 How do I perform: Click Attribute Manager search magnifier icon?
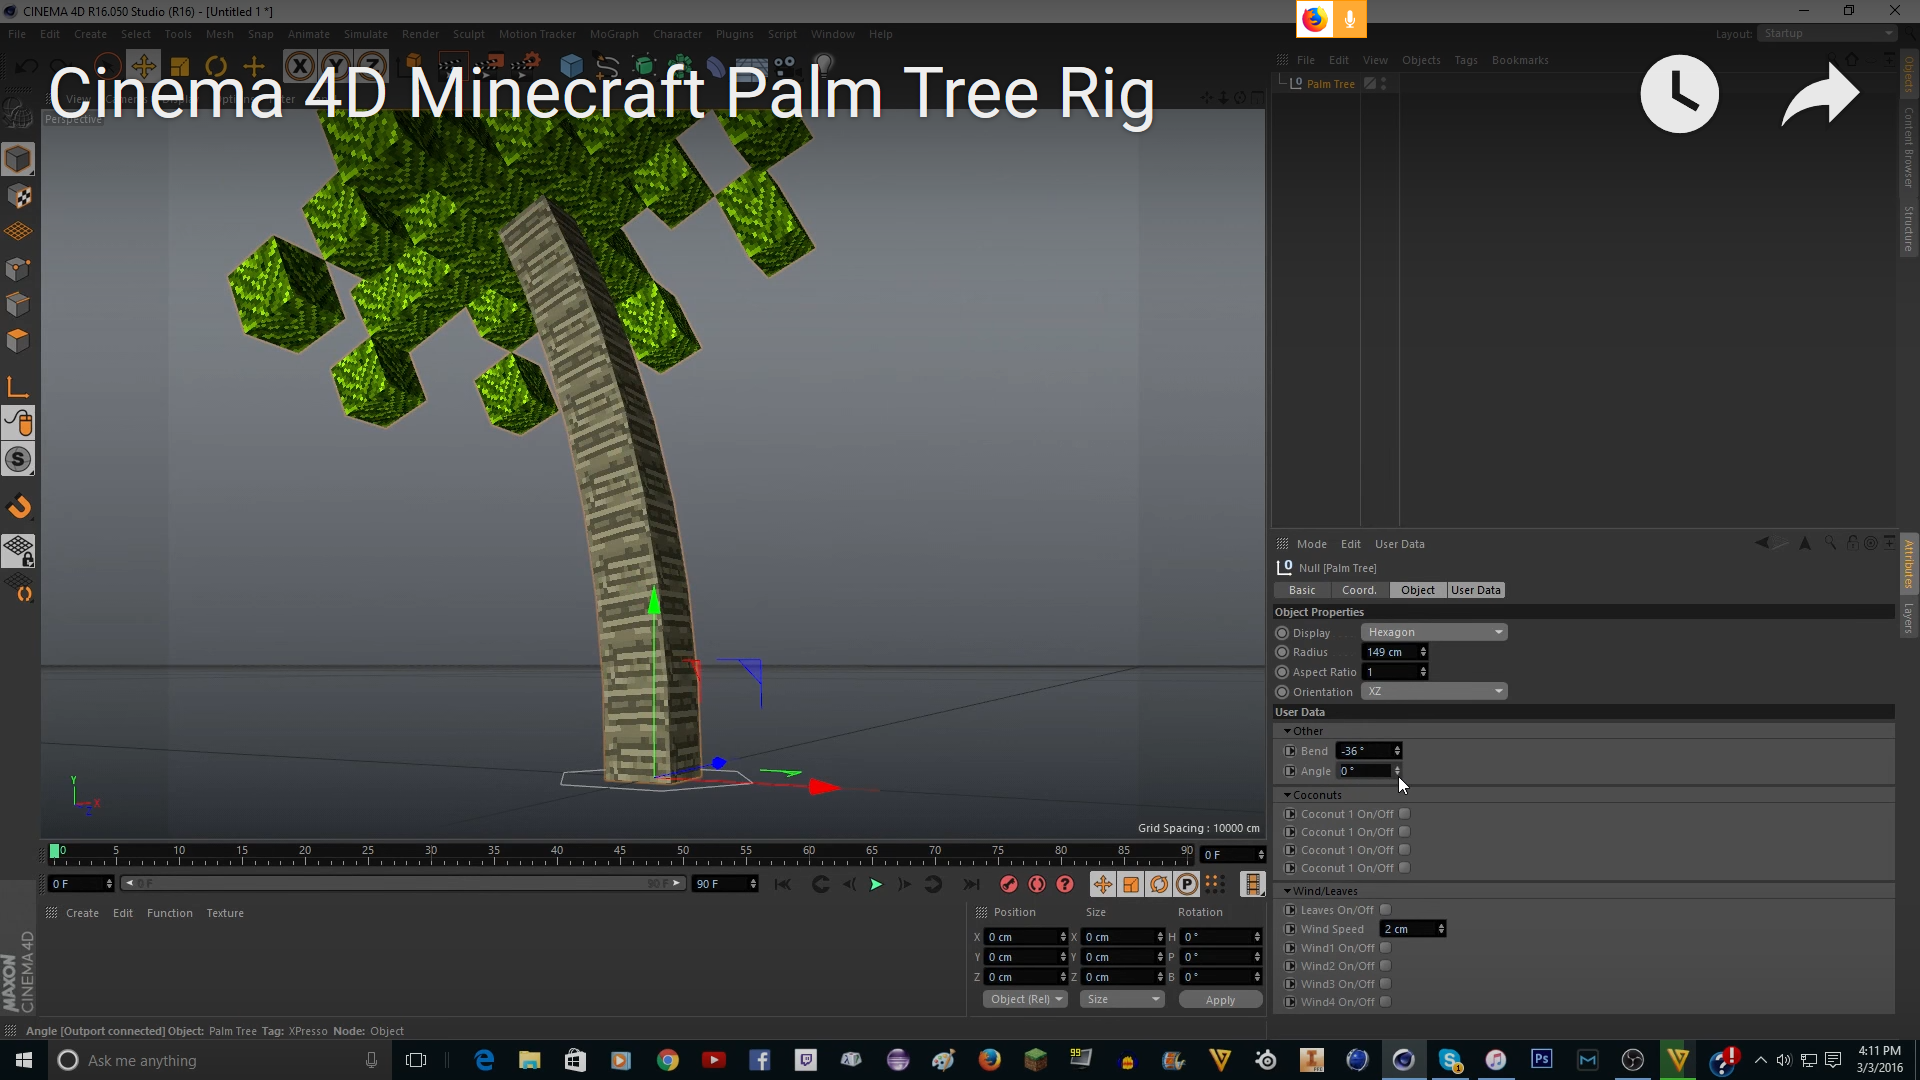pyautogui.click(x=1830, y=543)
